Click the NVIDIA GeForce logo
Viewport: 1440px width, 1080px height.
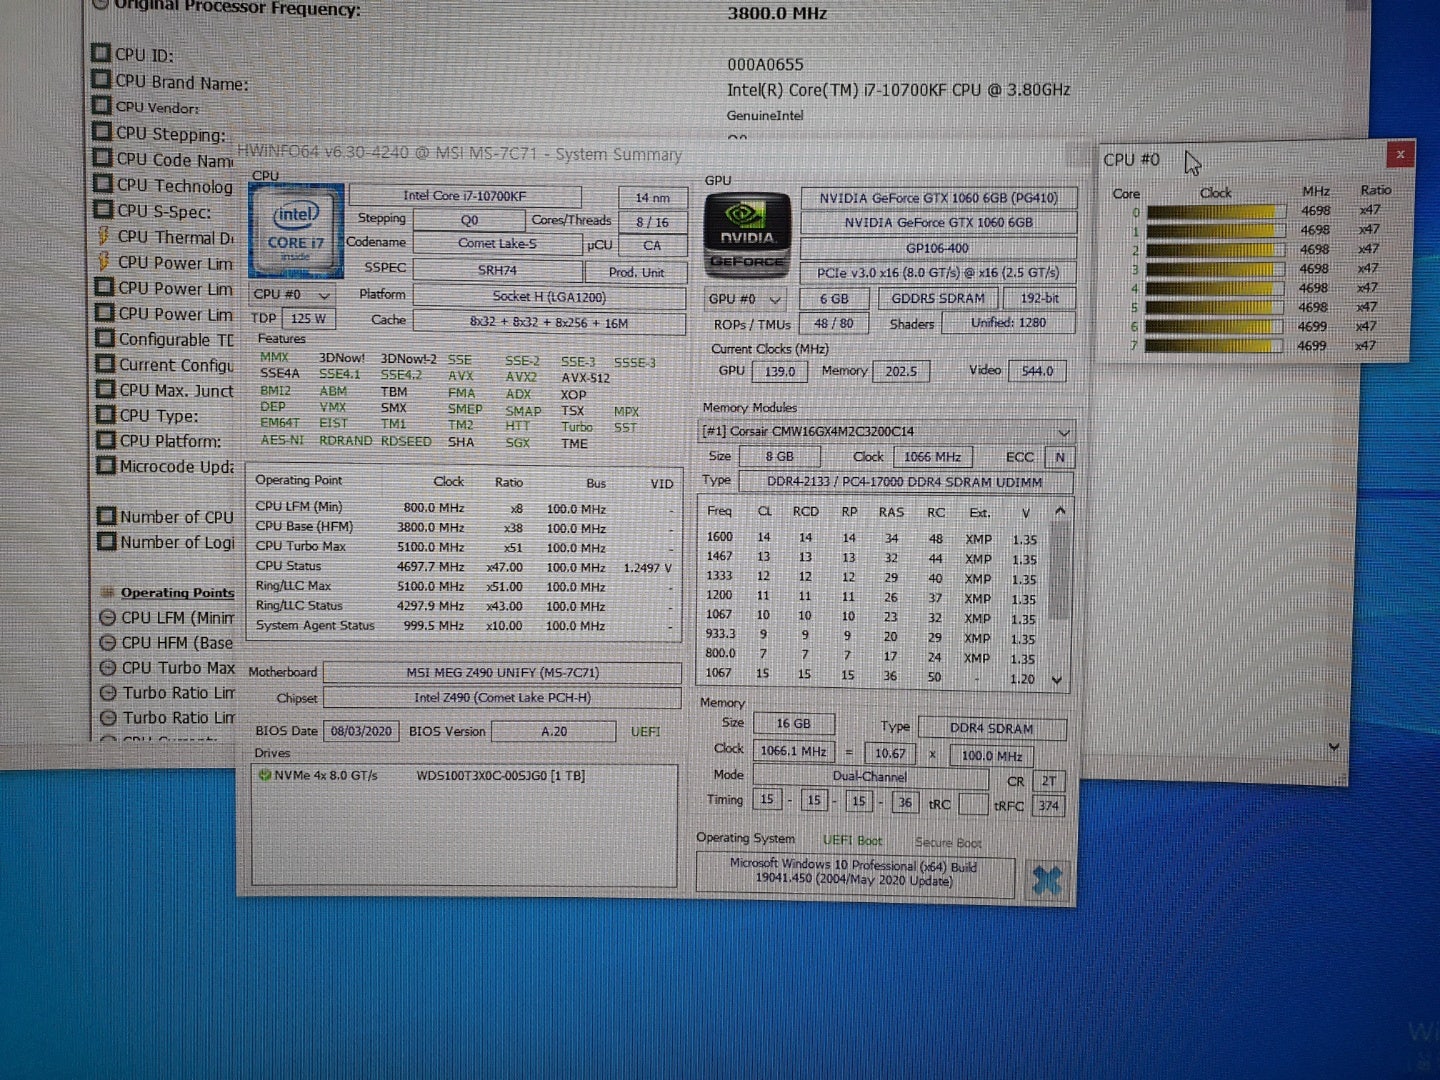[747, 236]
